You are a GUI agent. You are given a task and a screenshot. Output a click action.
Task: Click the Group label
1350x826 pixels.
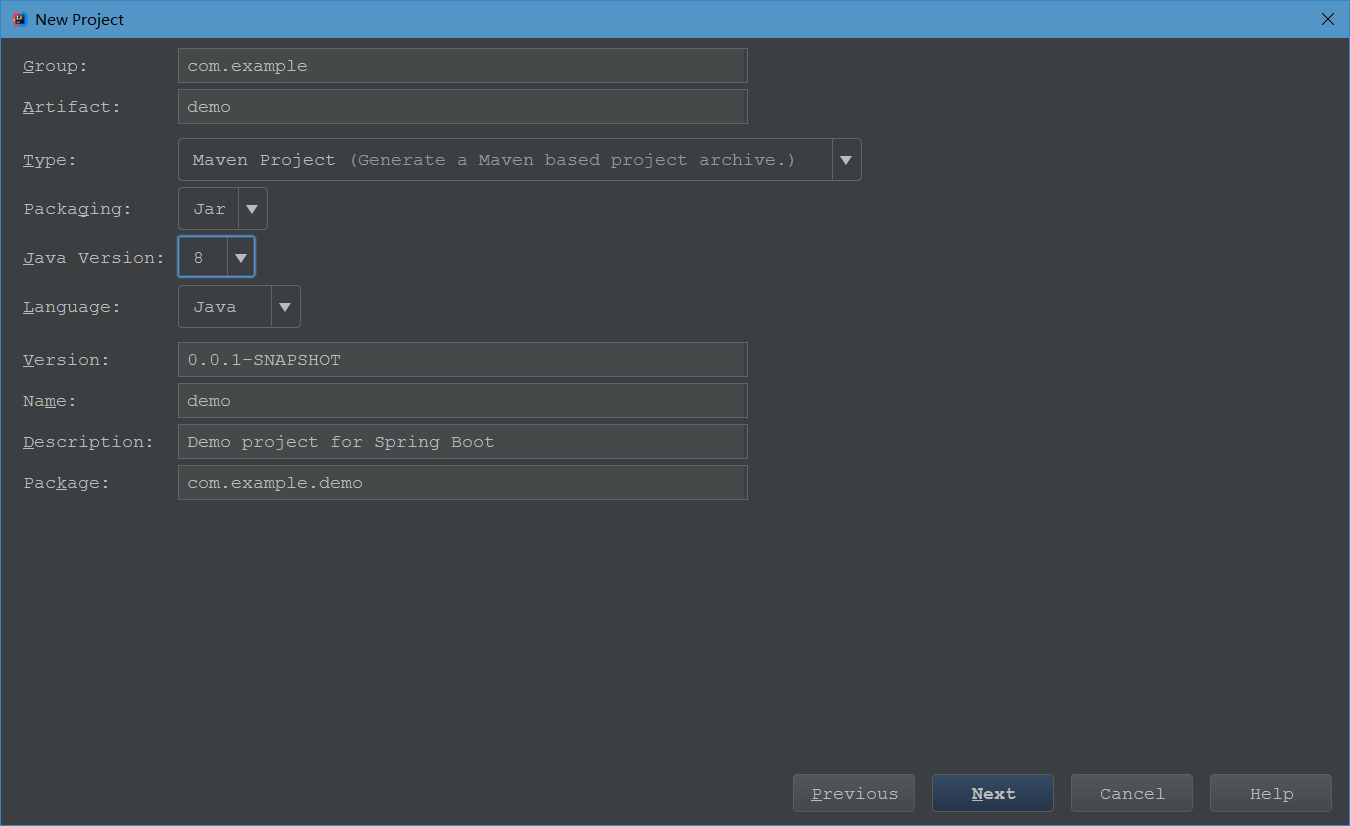tap(55, 66)
